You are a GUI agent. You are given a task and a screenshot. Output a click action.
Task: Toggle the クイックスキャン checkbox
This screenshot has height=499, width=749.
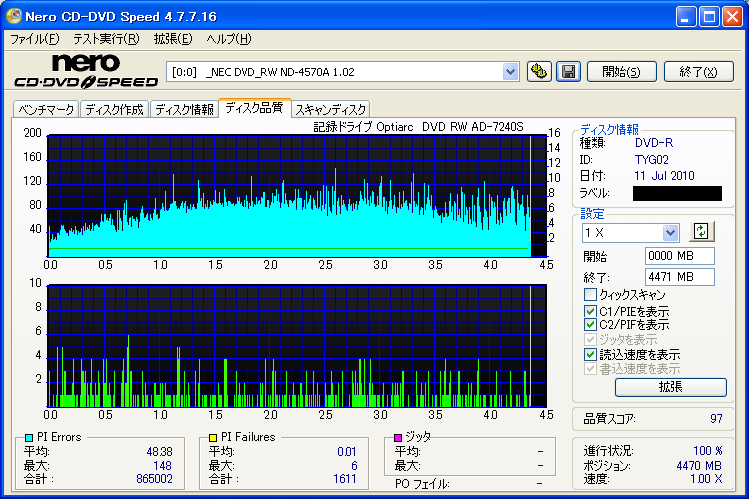590,294
